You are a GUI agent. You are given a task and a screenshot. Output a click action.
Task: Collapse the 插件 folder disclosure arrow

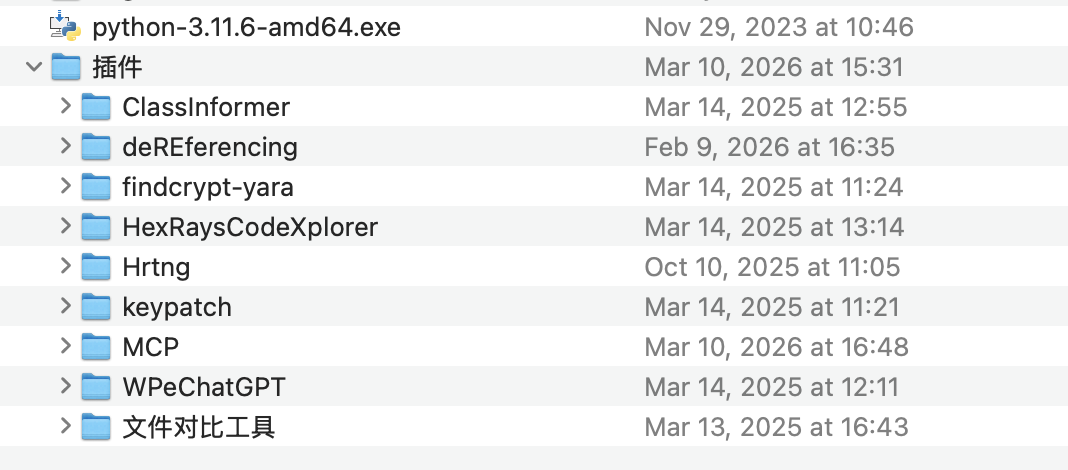[x=34, y=67]
